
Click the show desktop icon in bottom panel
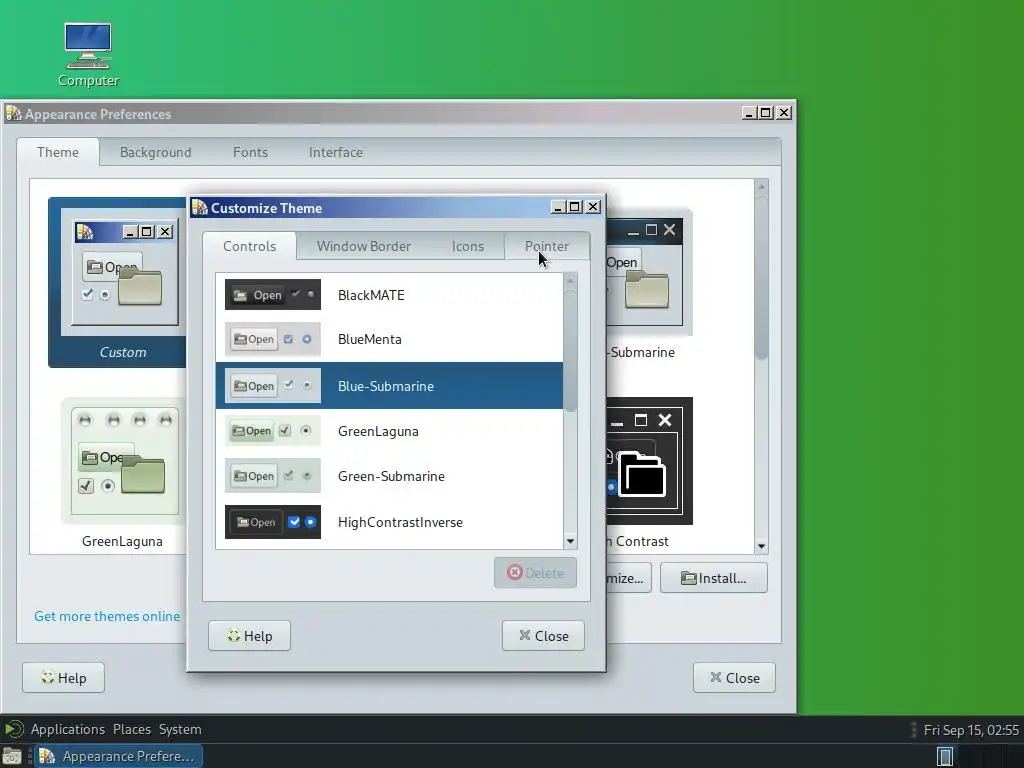point(12,756)
